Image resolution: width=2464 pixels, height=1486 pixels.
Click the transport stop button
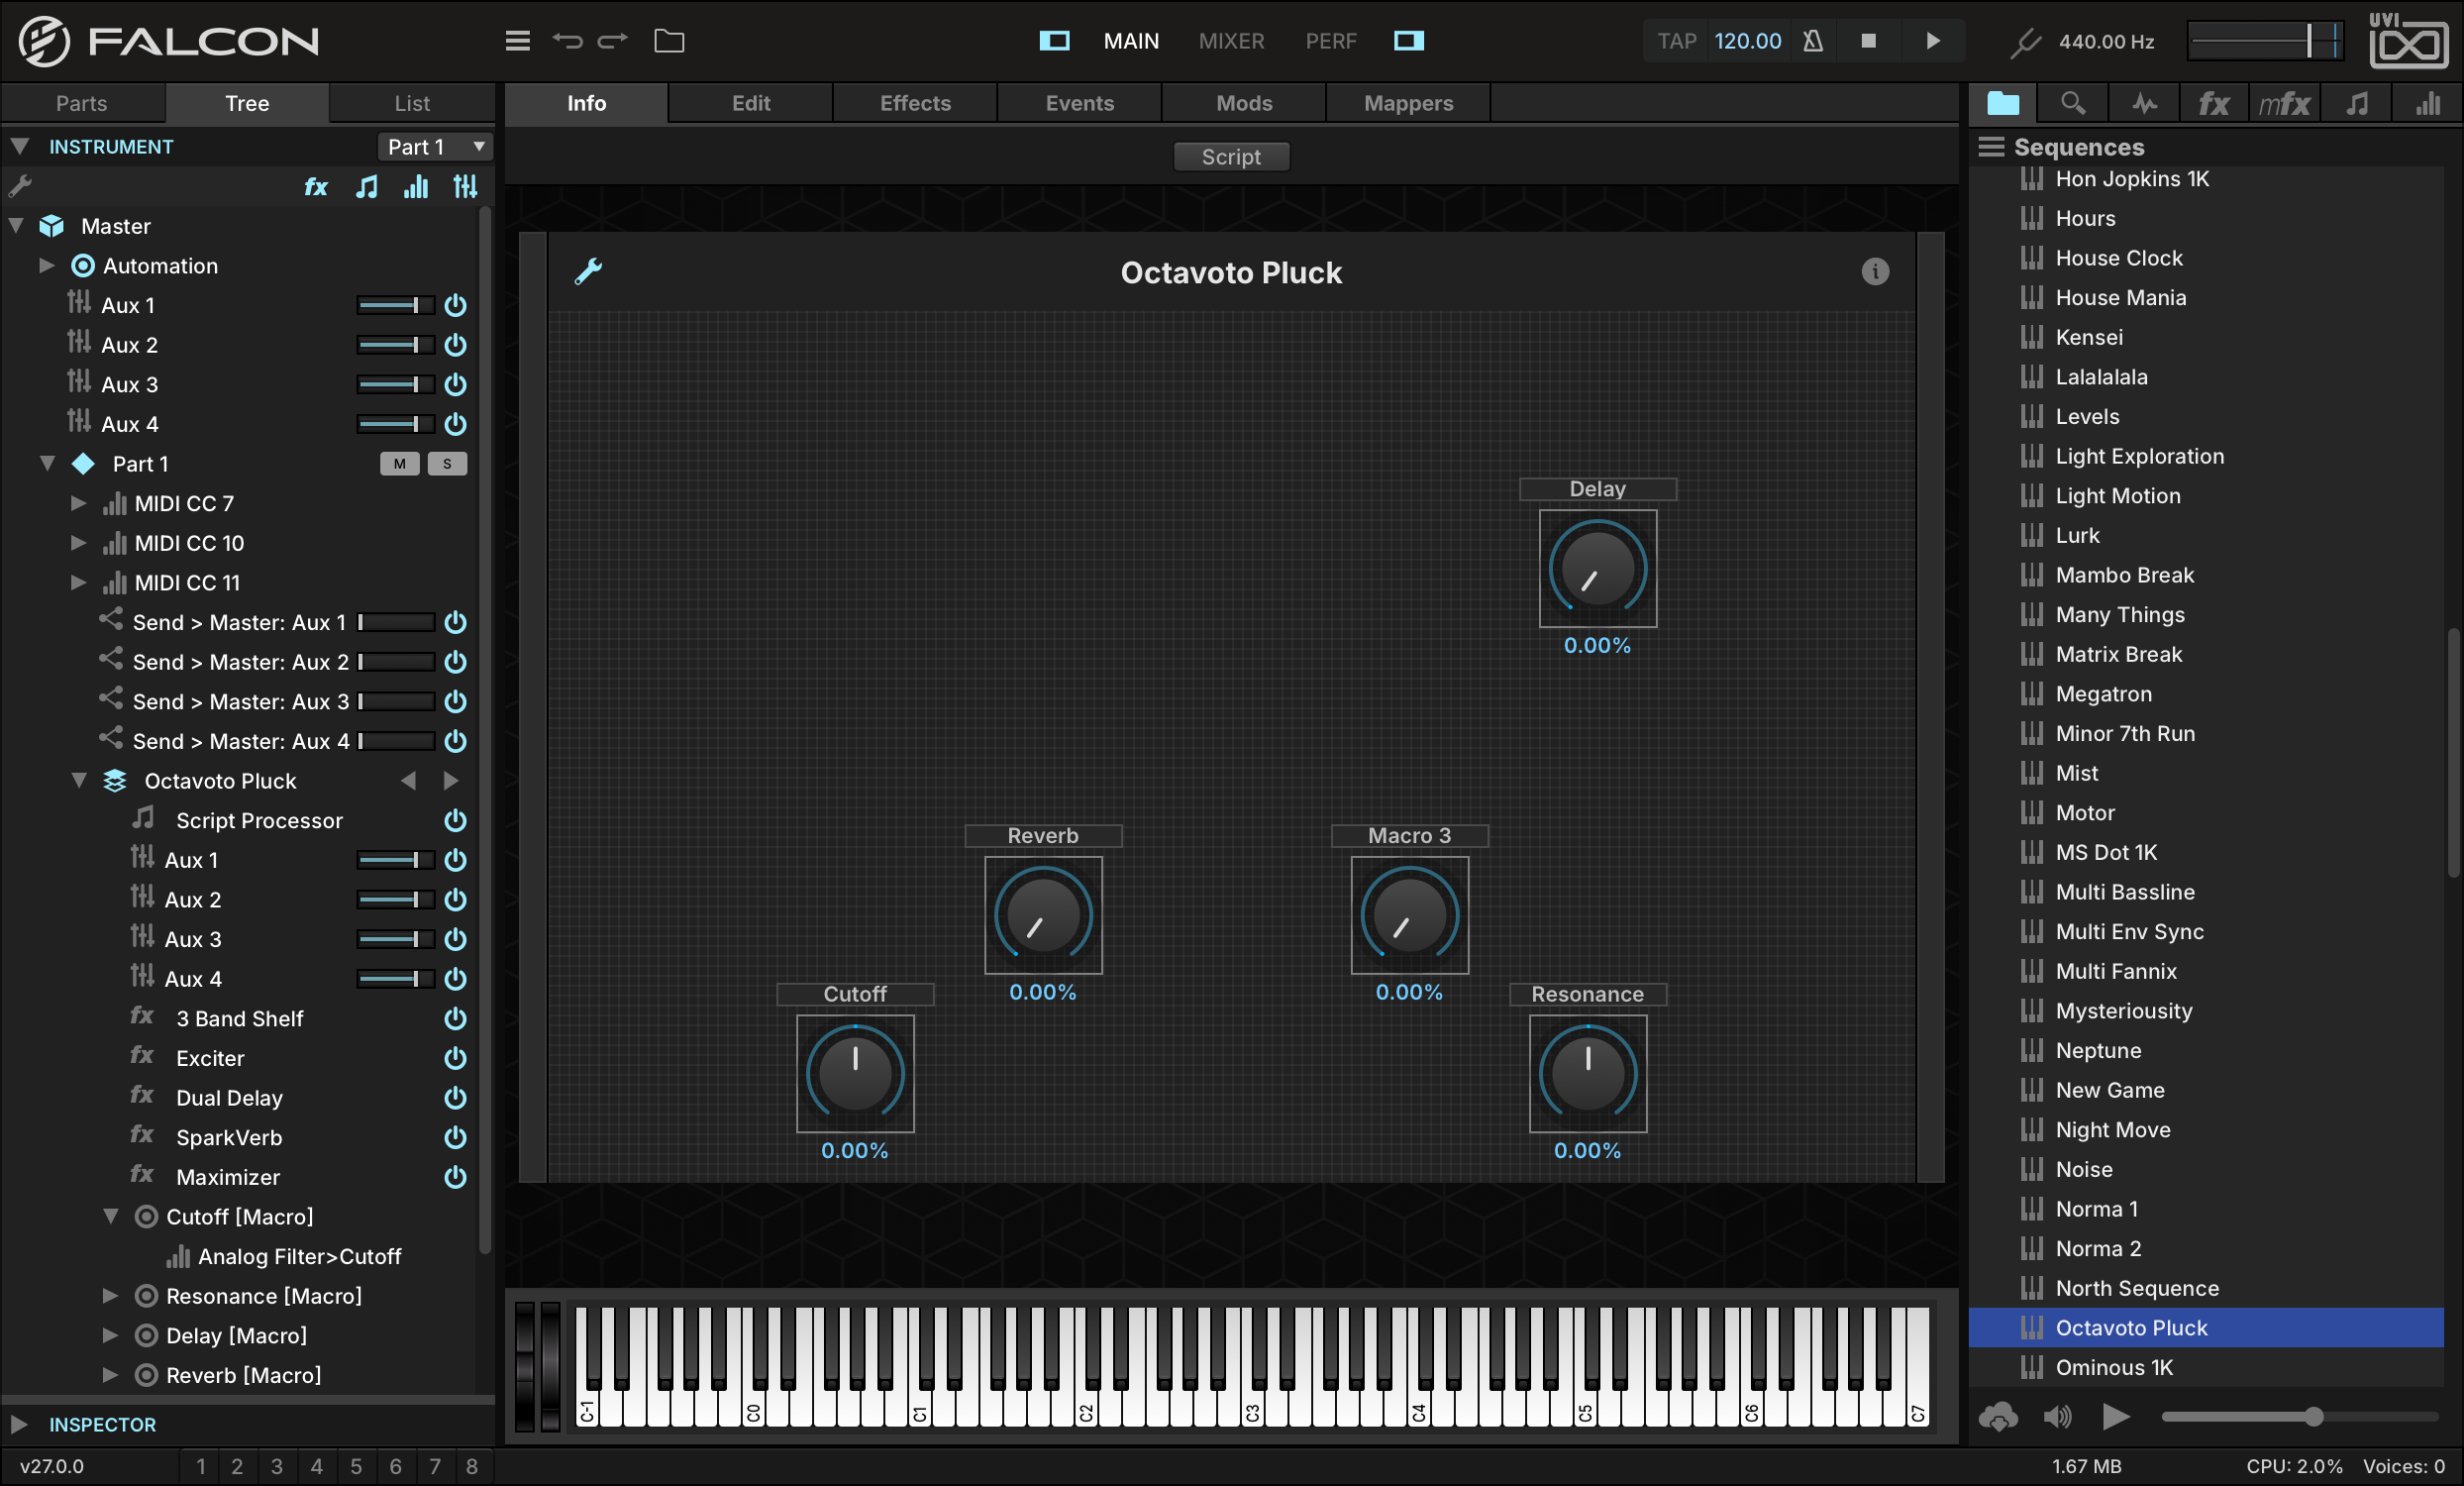(x=1868, y=41)
